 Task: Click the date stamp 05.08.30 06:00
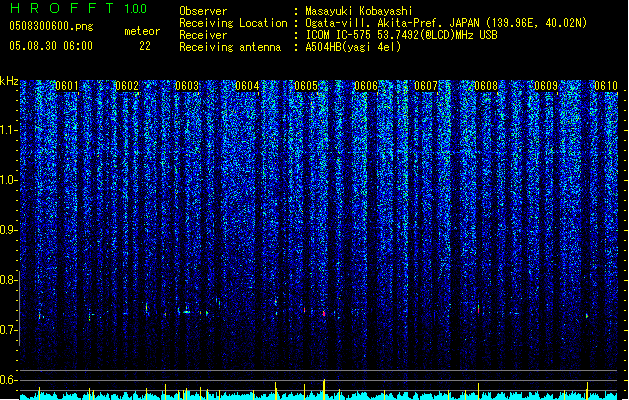coord(51,46)
